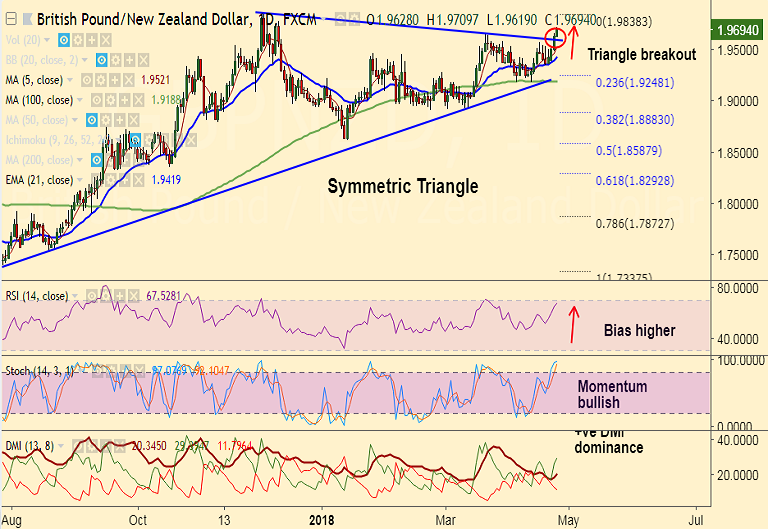Viewport: 768px width, 531px height.
Task: Delete the EMA (21, close) indicator
Action: point(139,180)
